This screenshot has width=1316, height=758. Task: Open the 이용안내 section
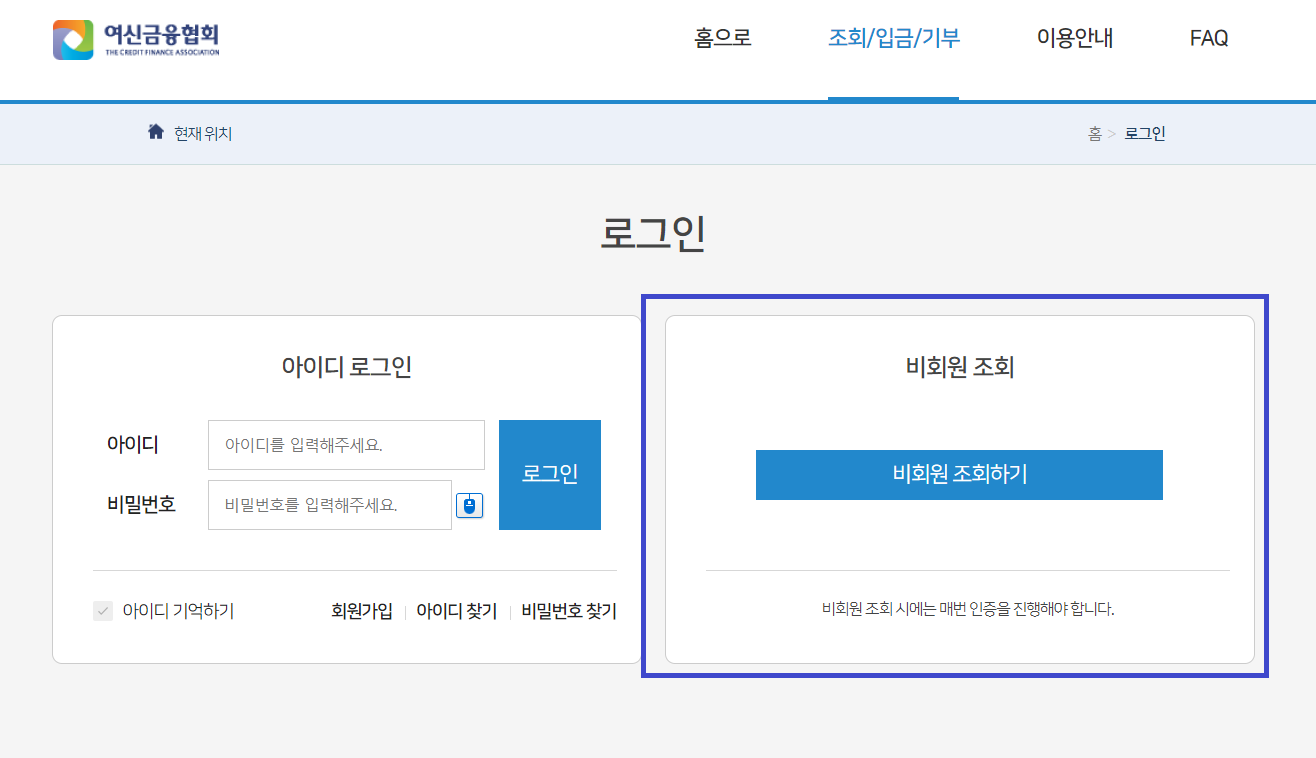(1074, 37)
